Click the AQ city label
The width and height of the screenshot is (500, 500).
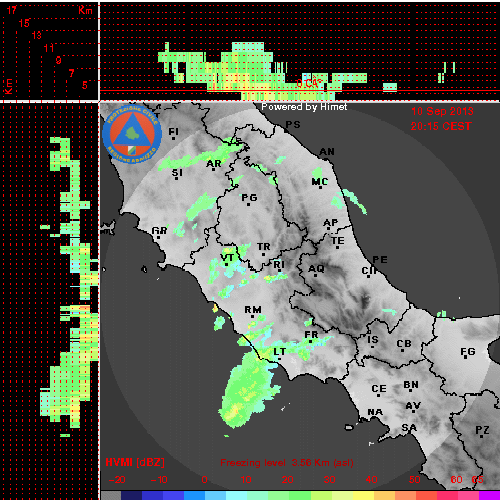point(316,269)
